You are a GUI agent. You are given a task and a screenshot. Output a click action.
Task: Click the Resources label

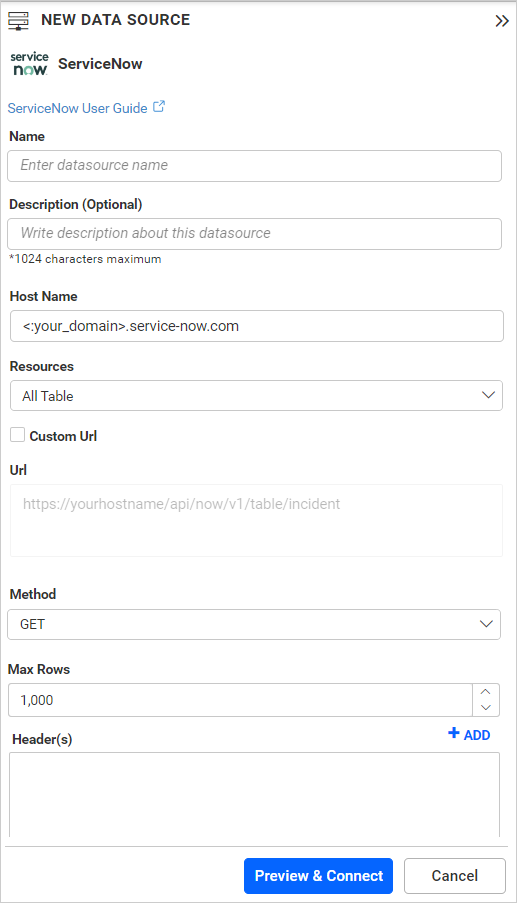pos(42,366)
